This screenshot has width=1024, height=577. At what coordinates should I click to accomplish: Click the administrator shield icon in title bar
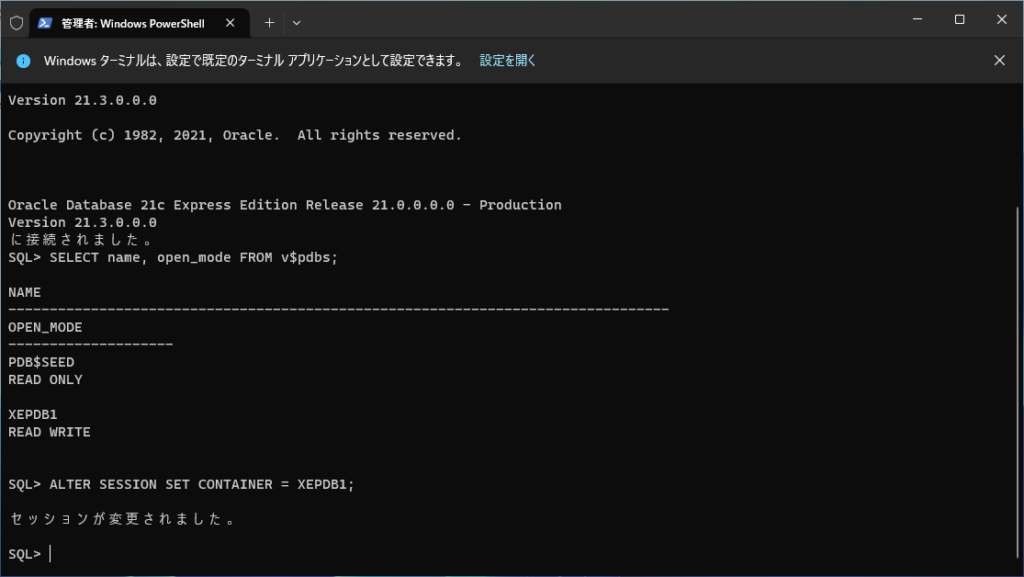(x=16, y=21)
